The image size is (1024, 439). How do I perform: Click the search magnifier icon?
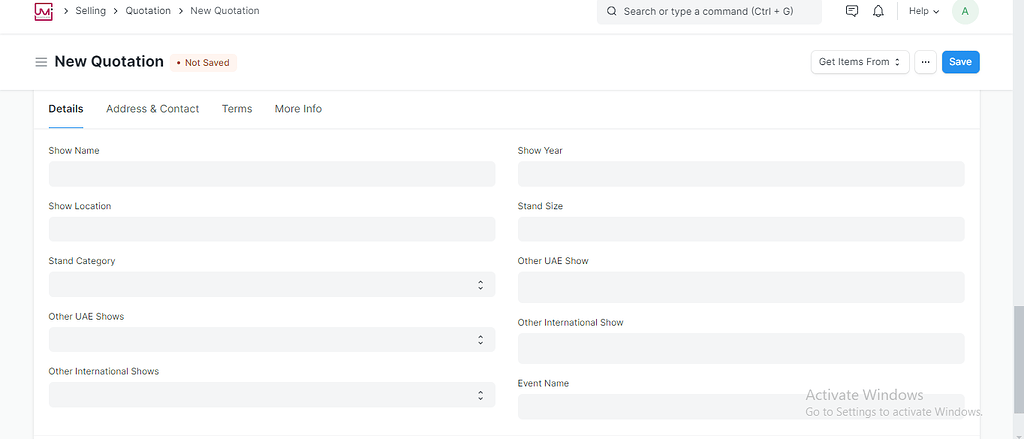[x=611, y=11]
